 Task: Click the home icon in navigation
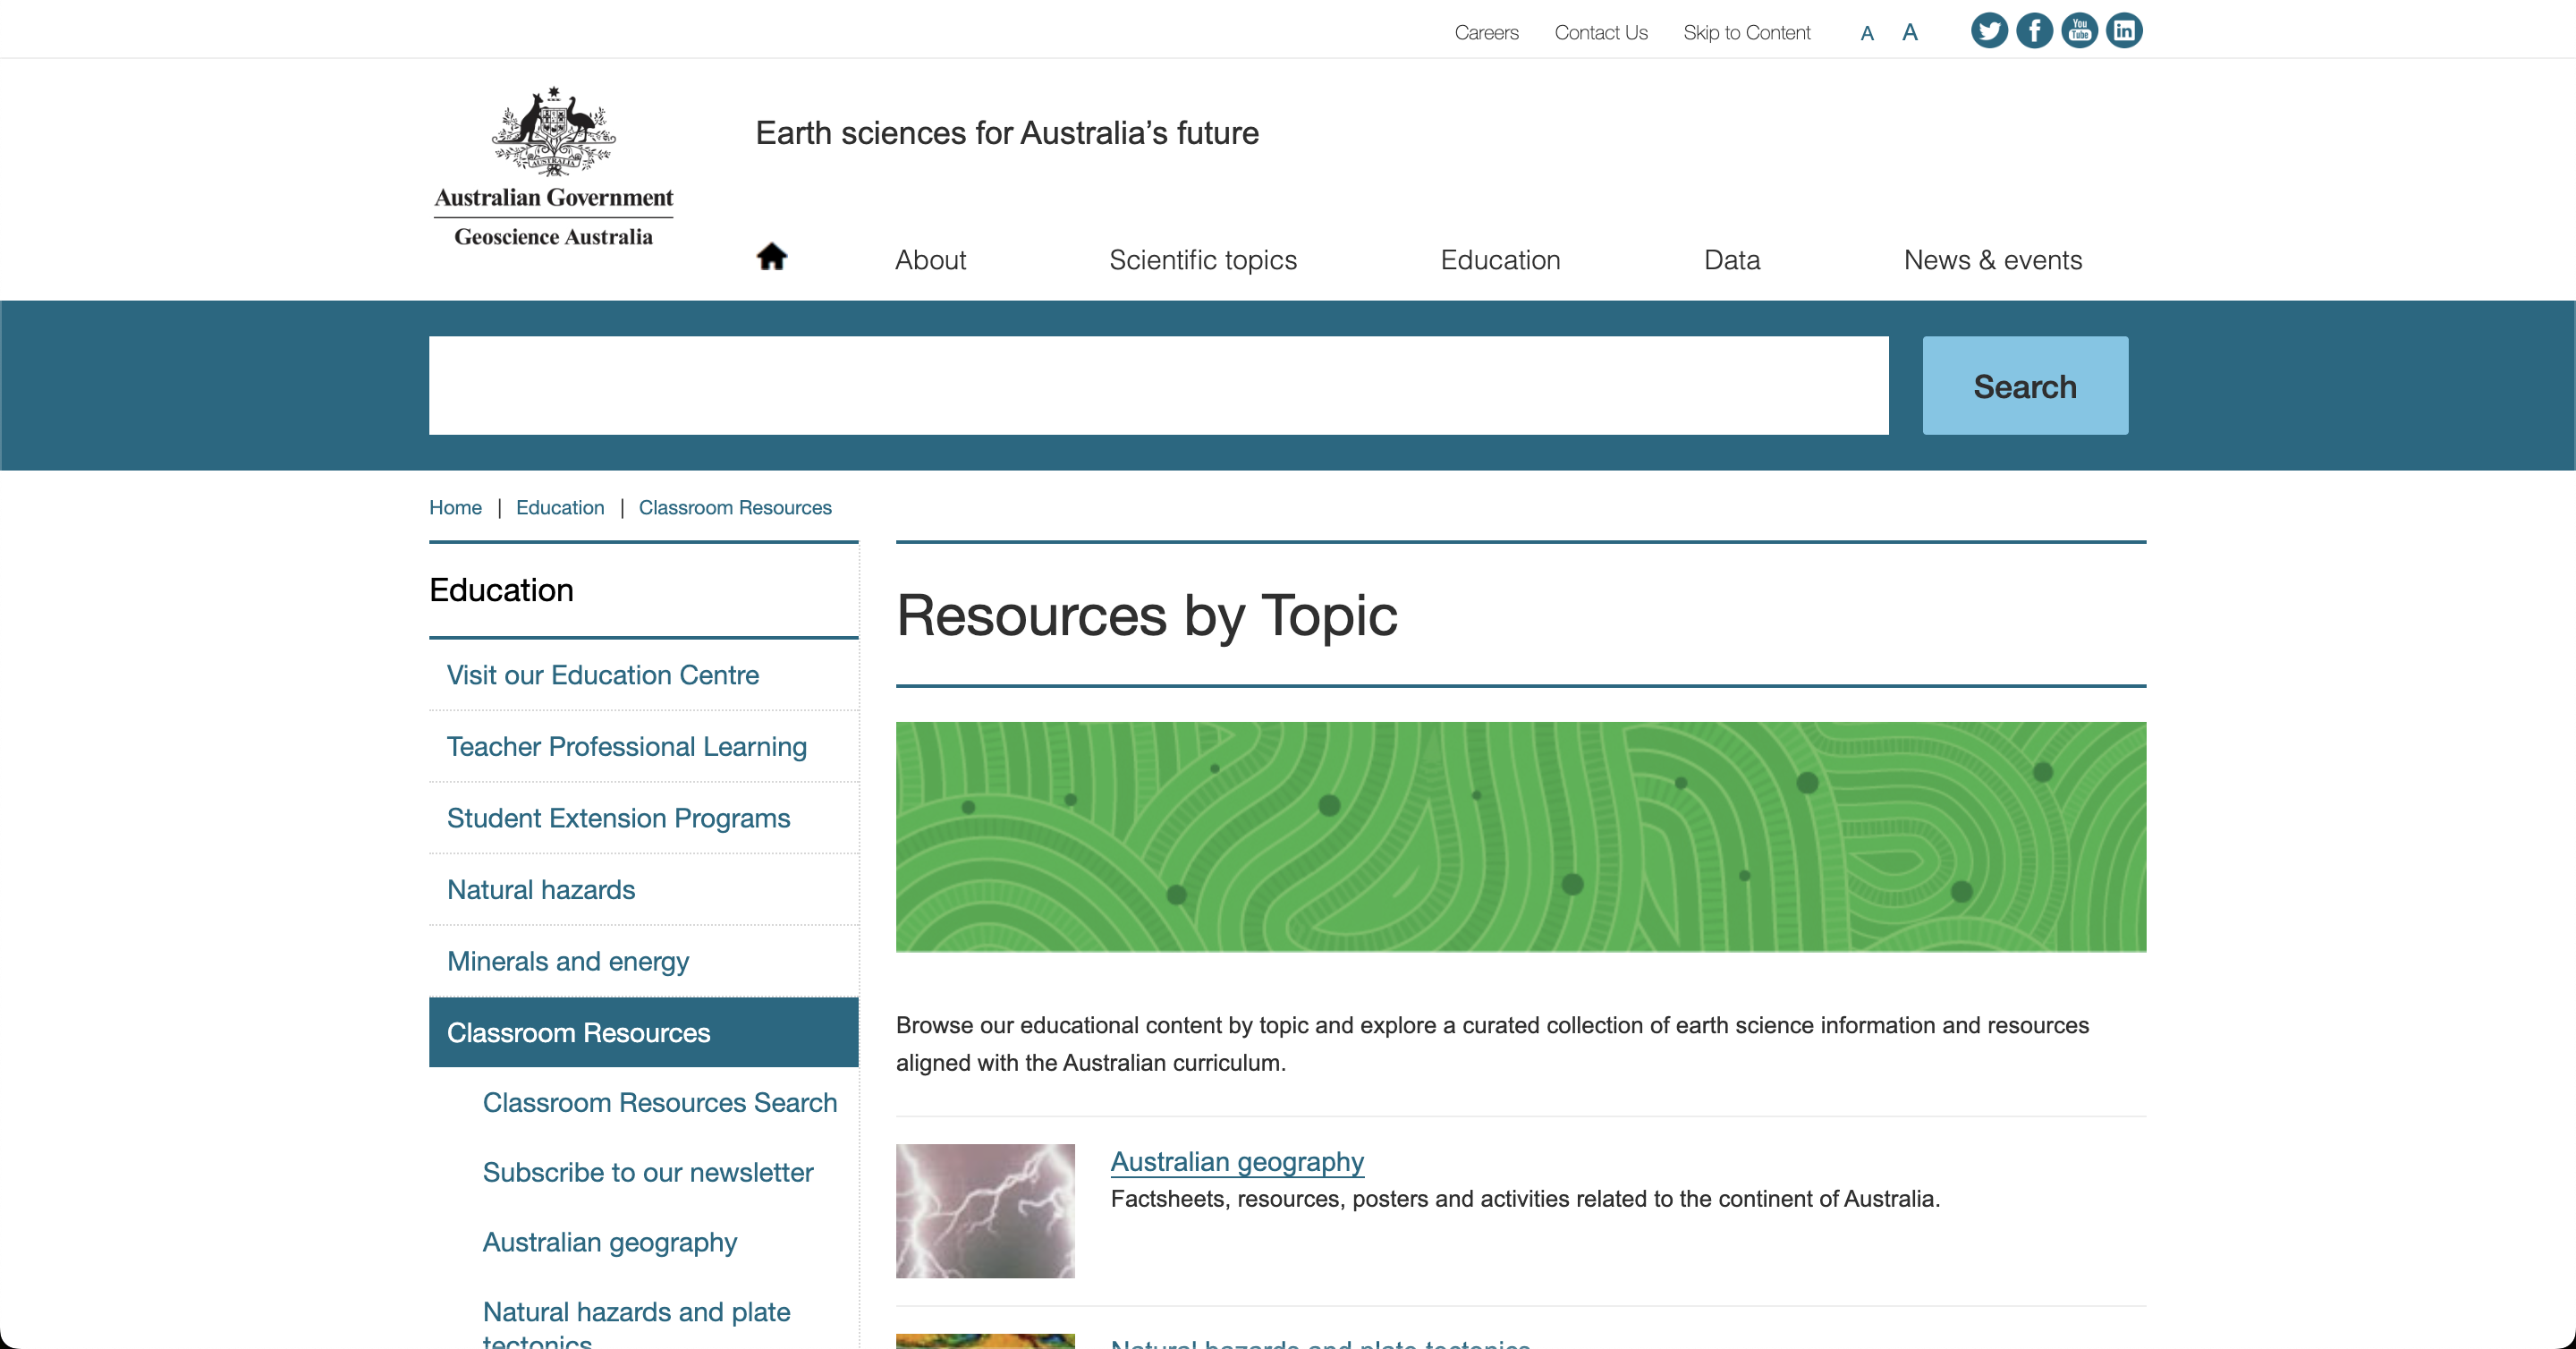point(771,257)
